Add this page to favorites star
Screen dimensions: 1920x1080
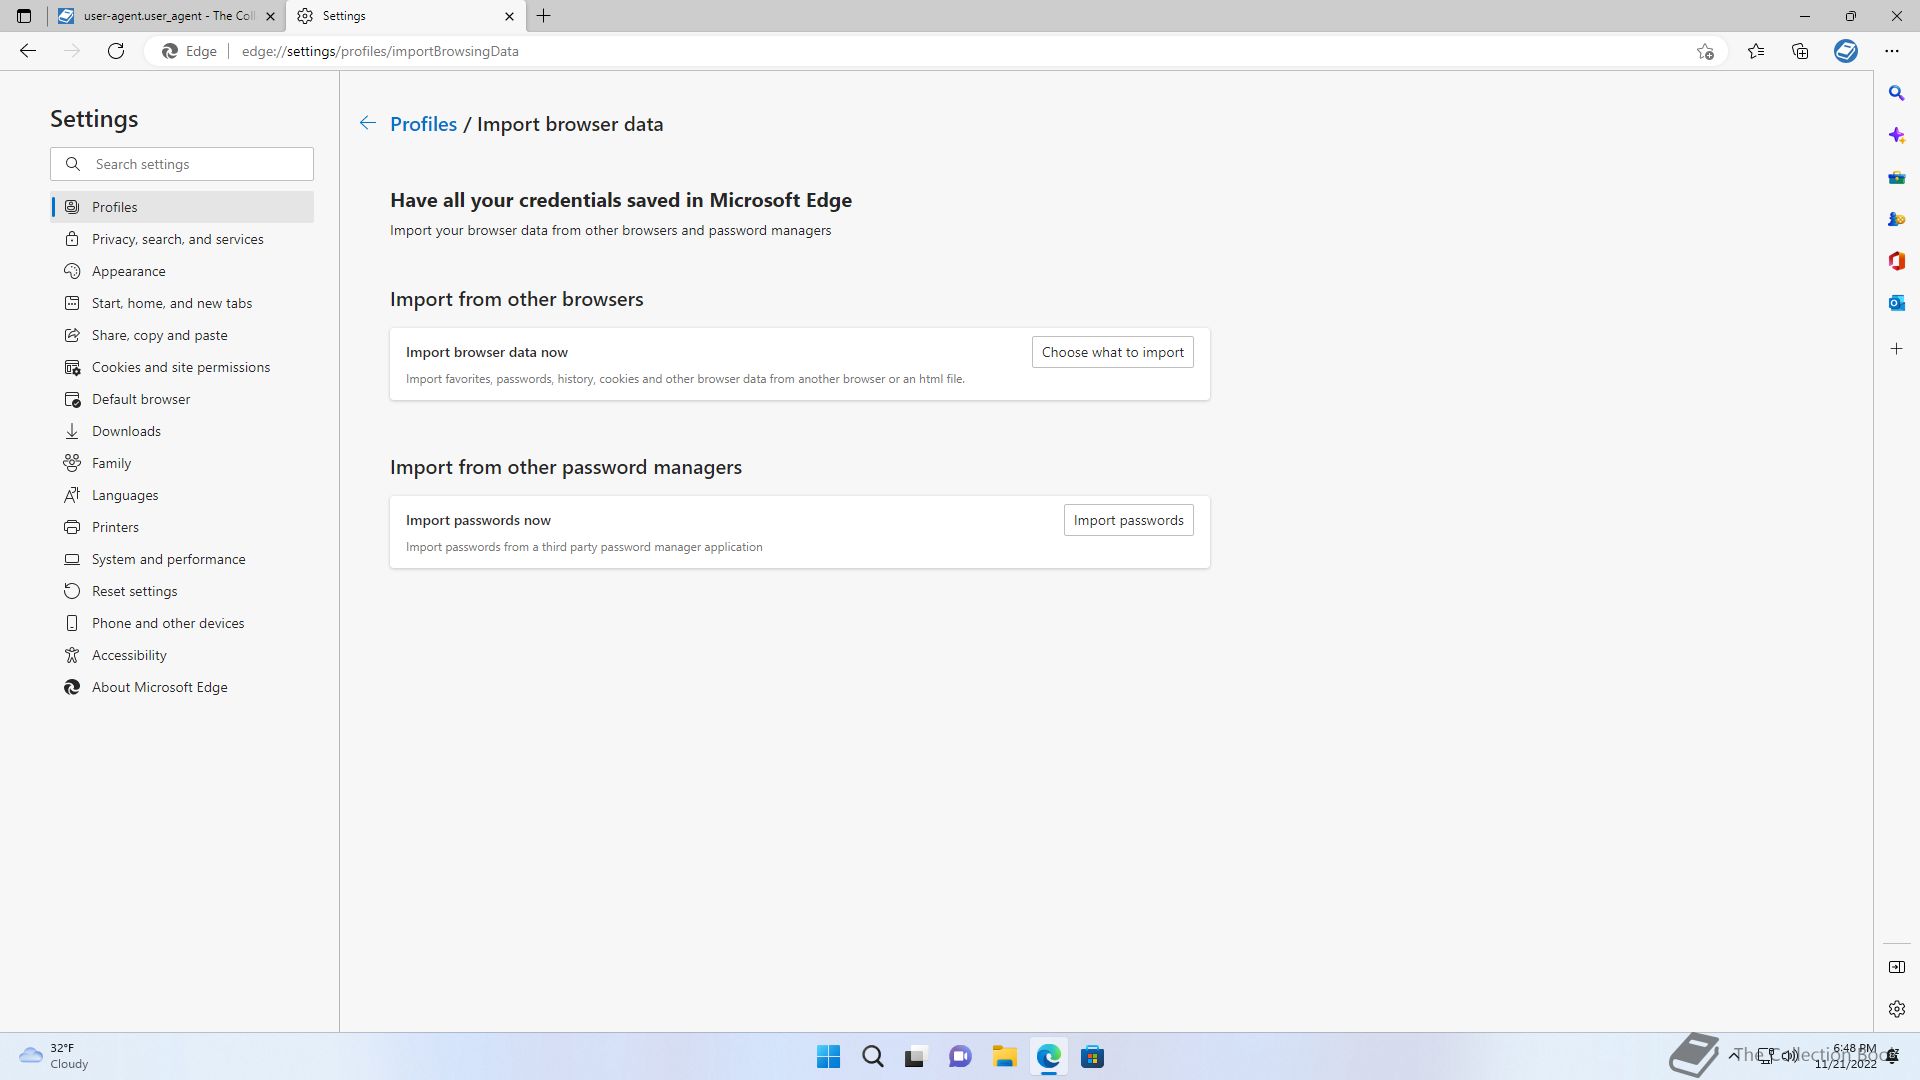point(1705,51)
